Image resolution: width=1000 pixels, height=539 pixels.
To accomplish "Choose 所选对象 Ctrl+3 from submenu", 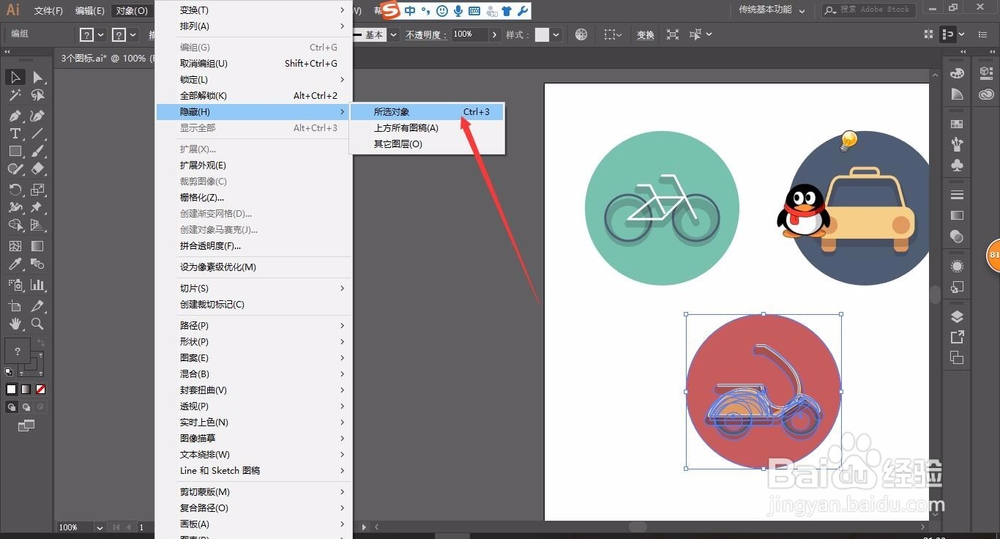I will pos(428,112).
